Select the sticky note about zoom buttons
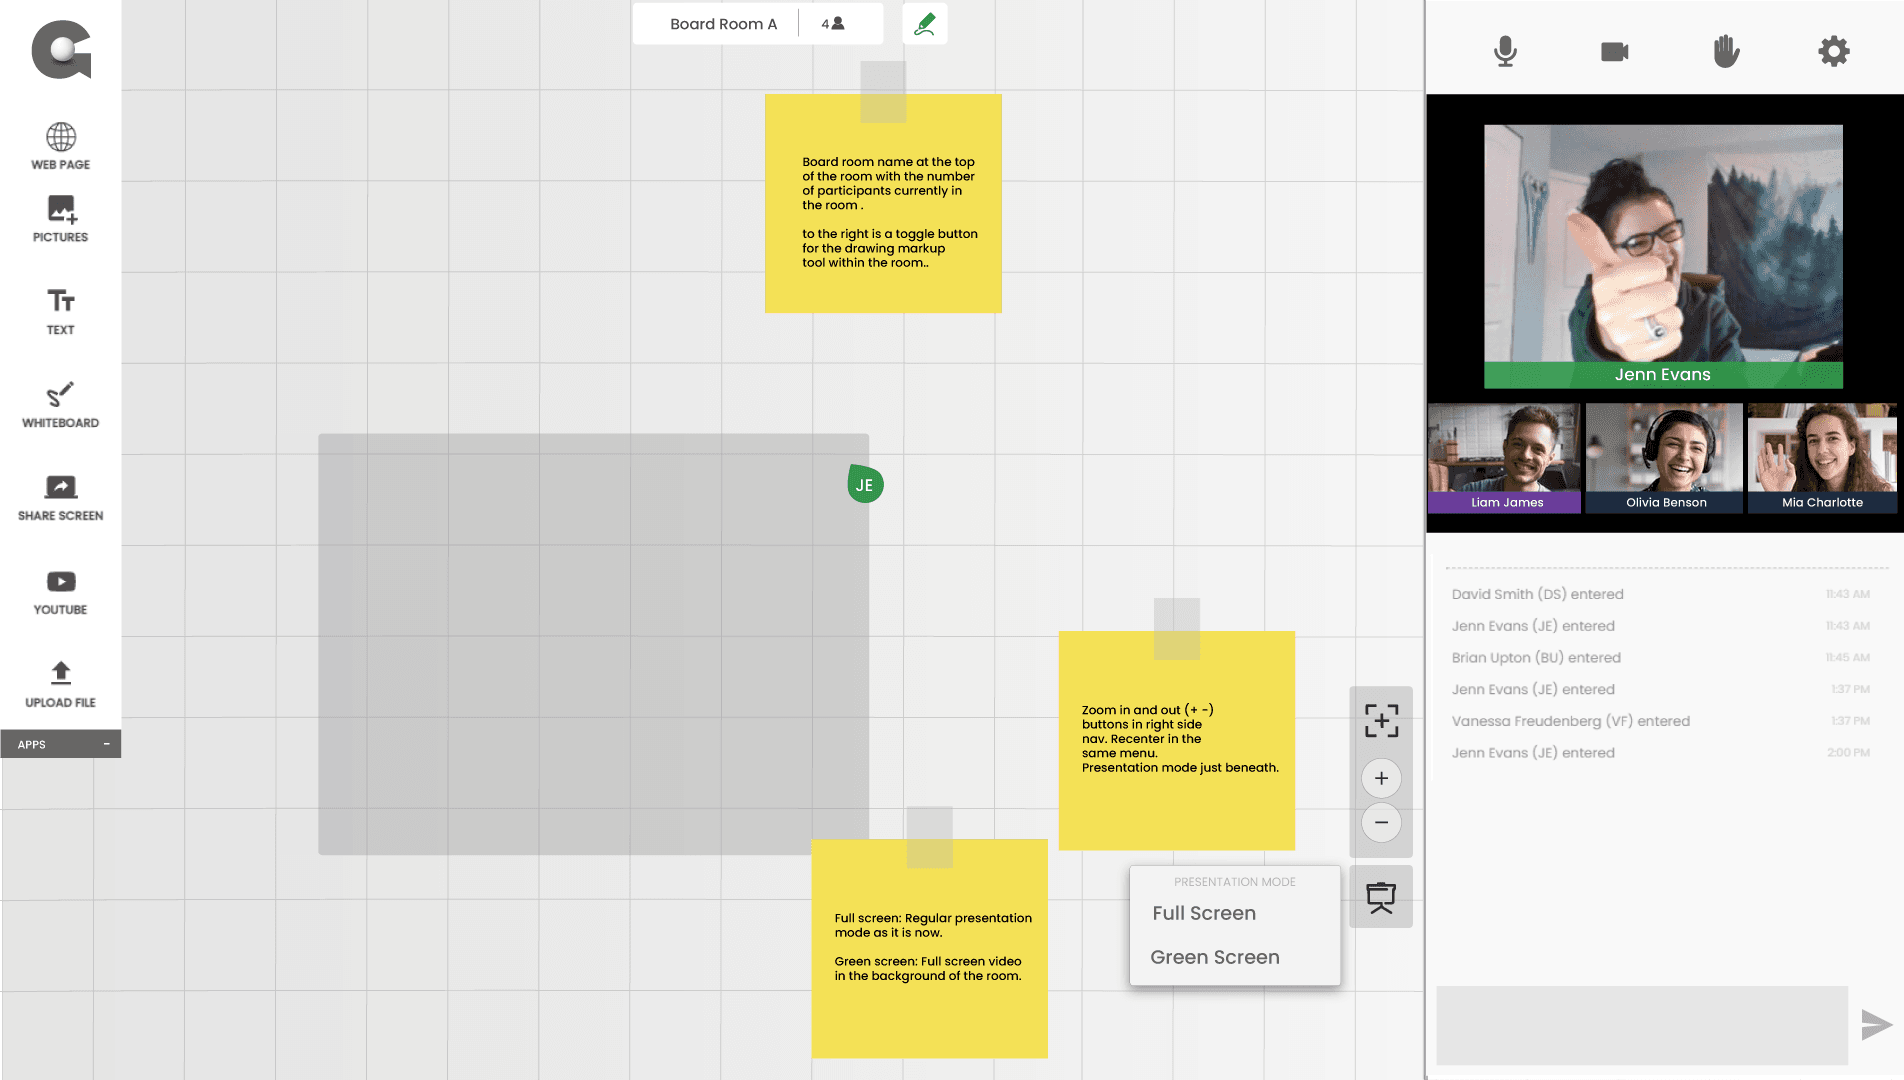Viewport: 1904px width, 1080px height. pyautogui.click(x=1177, y=741)
